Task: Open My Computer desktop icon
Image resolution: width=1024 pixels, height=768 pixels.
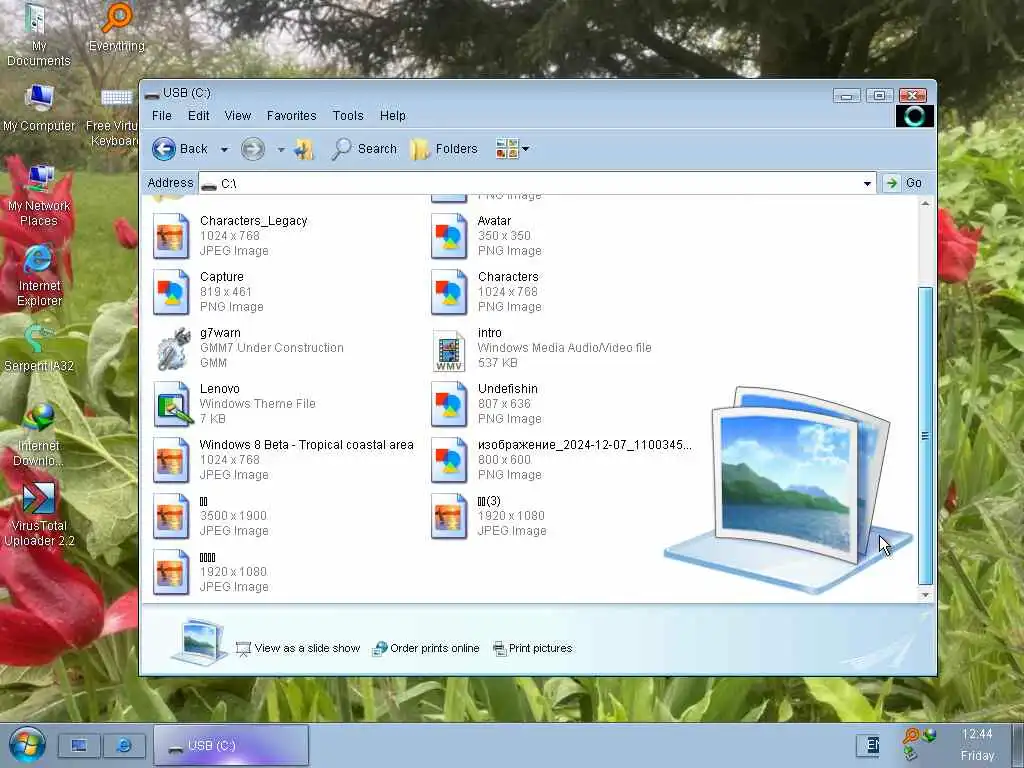Action: [39, 108]
